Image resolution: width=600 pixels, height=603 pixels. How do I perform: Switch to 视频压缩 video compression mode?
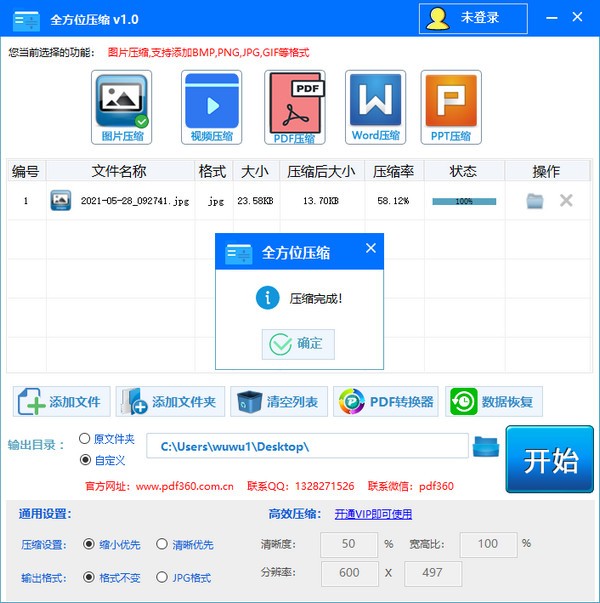tap(212, 107)
